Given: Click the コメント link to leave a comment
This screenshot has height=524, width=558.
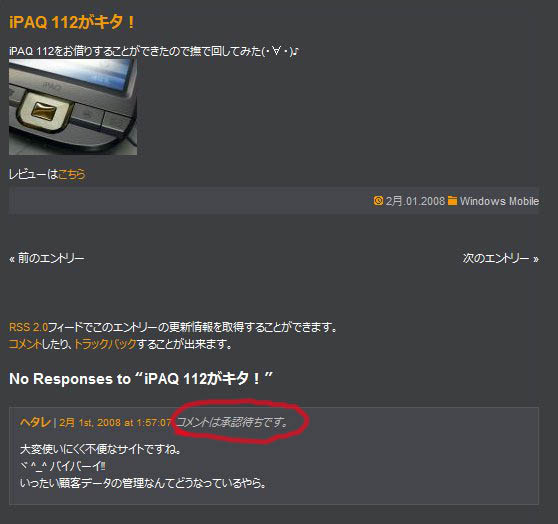Looking at the screenshot, I should click(x=25, y=344).
